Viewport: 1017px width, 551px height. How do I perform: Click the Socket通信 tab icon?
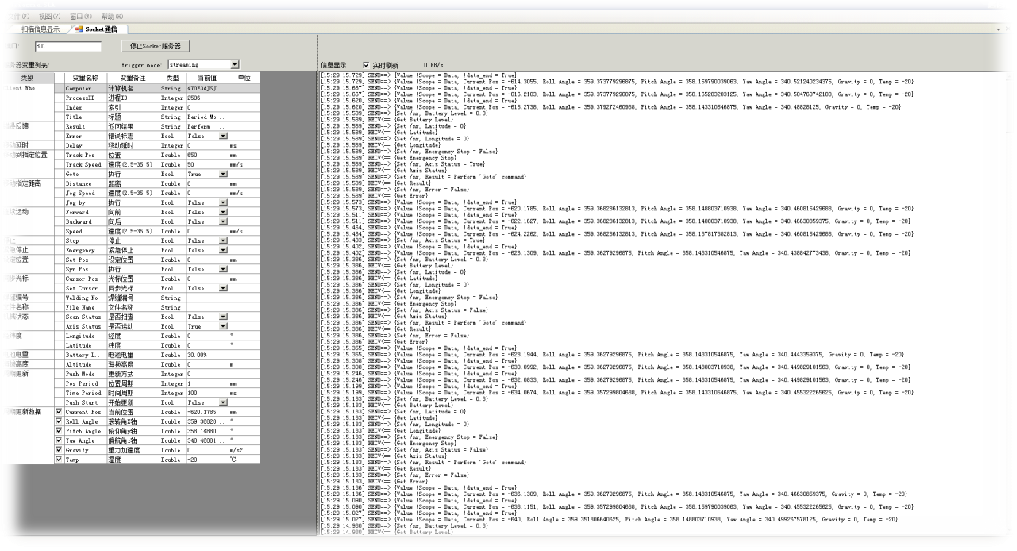coord(79,29)
